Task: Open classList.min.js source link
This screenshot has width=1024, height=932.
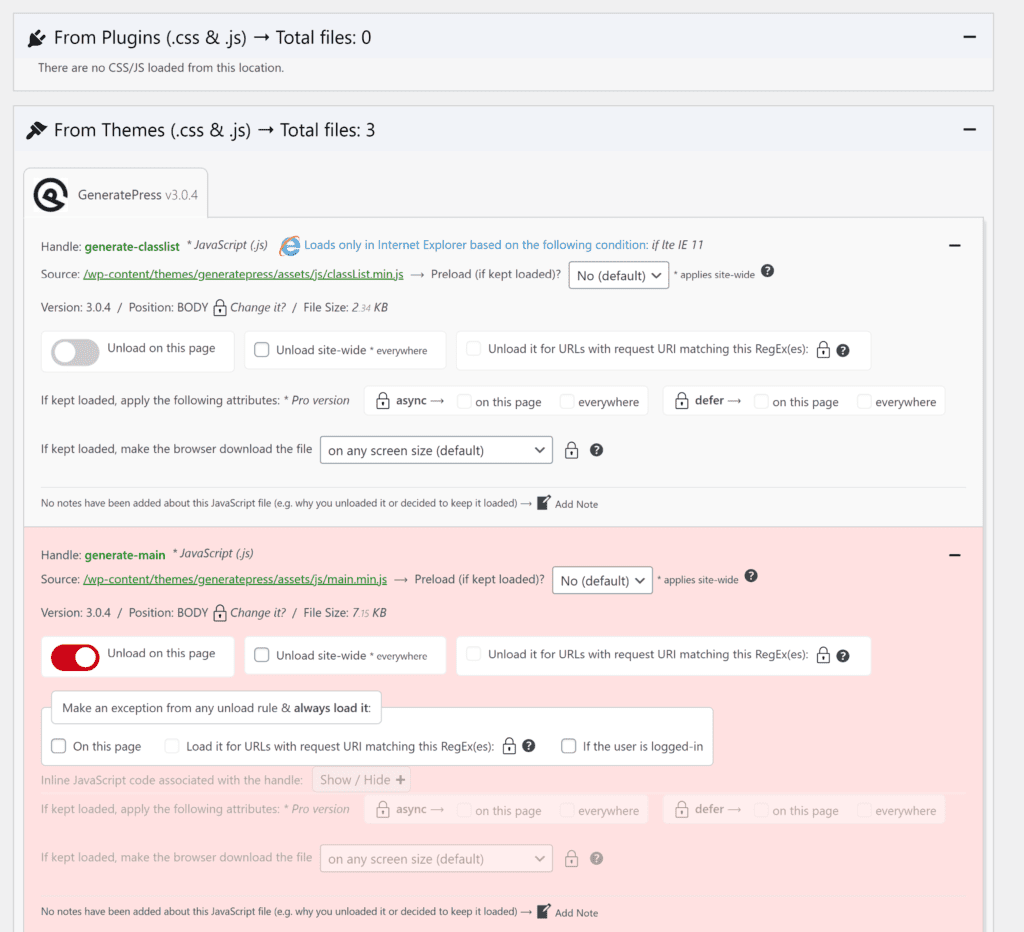Action: 243,274
